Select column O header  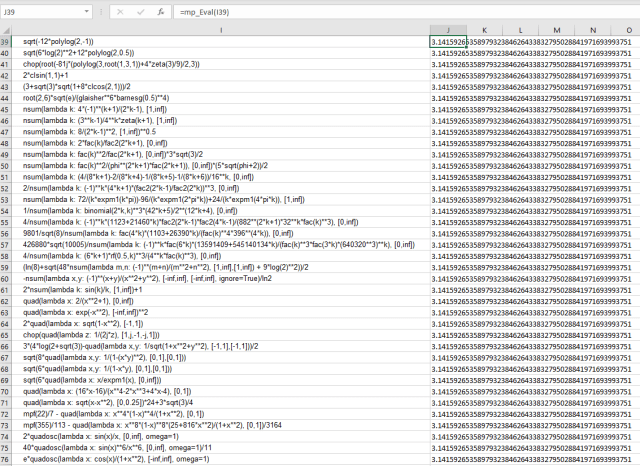pyautogui.click(x=625, y=30)
